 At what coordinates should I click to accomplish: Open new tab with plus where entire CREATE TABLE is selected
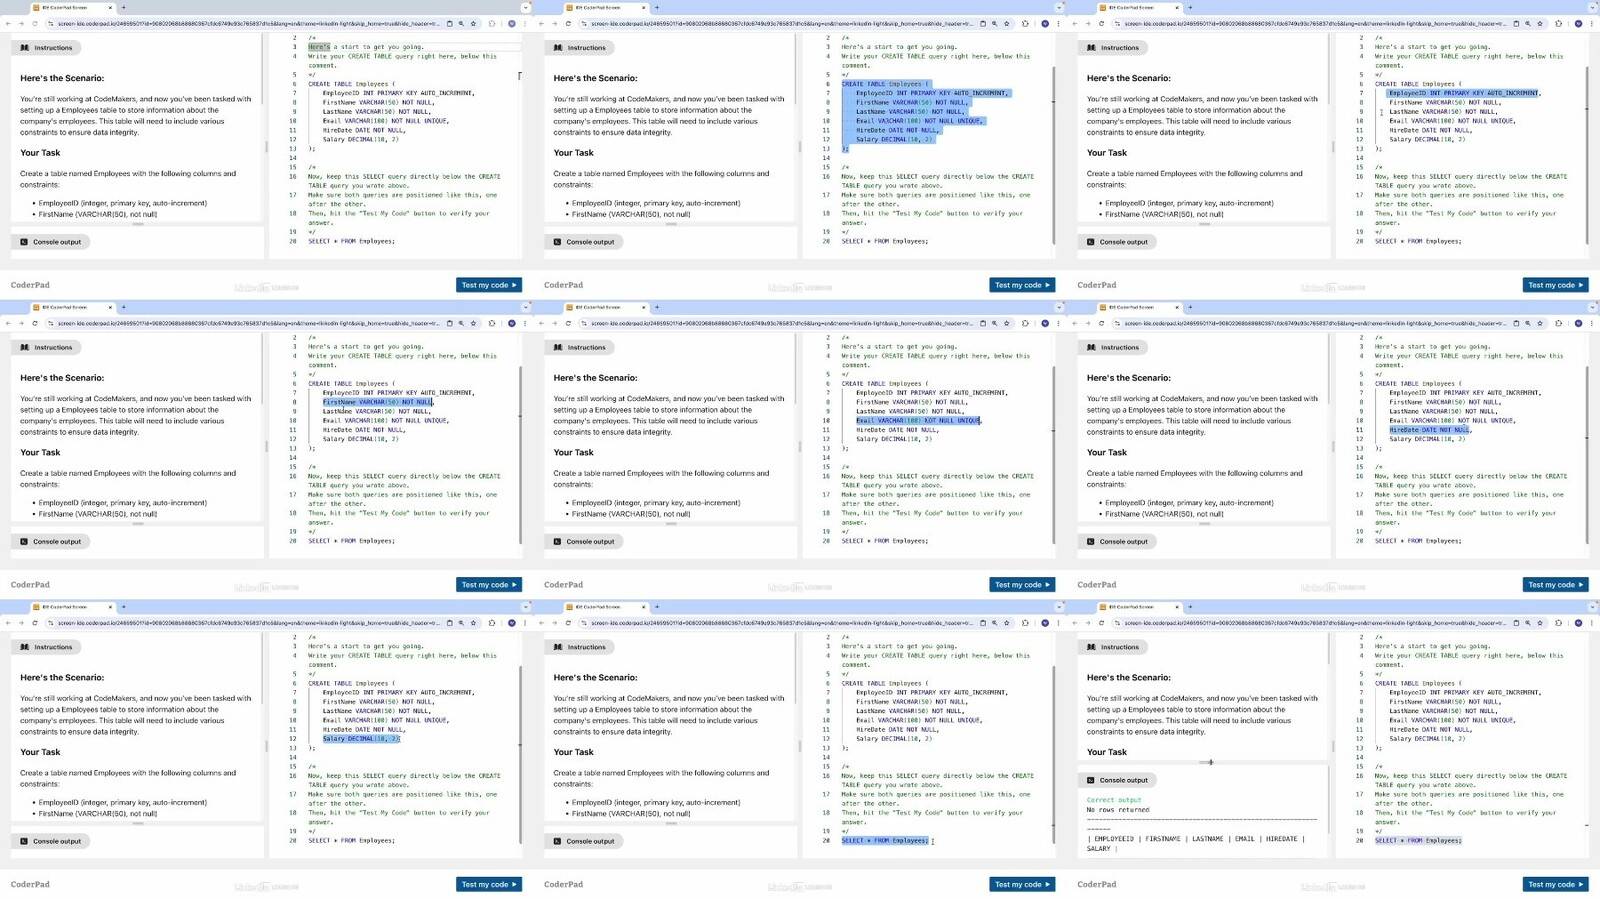pyautogui.click(x=656, y=7)
